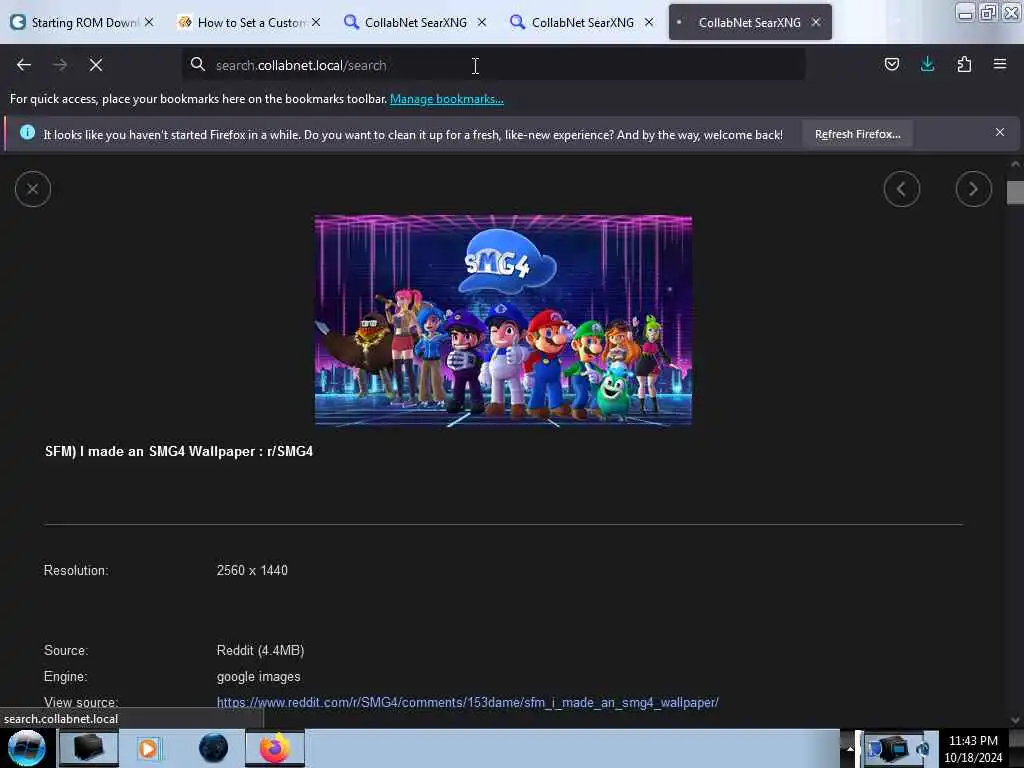The width and height of the screenshot is (1024, 768).
Task: Open the black folder taskbar icon
Action: pos(88,748)
